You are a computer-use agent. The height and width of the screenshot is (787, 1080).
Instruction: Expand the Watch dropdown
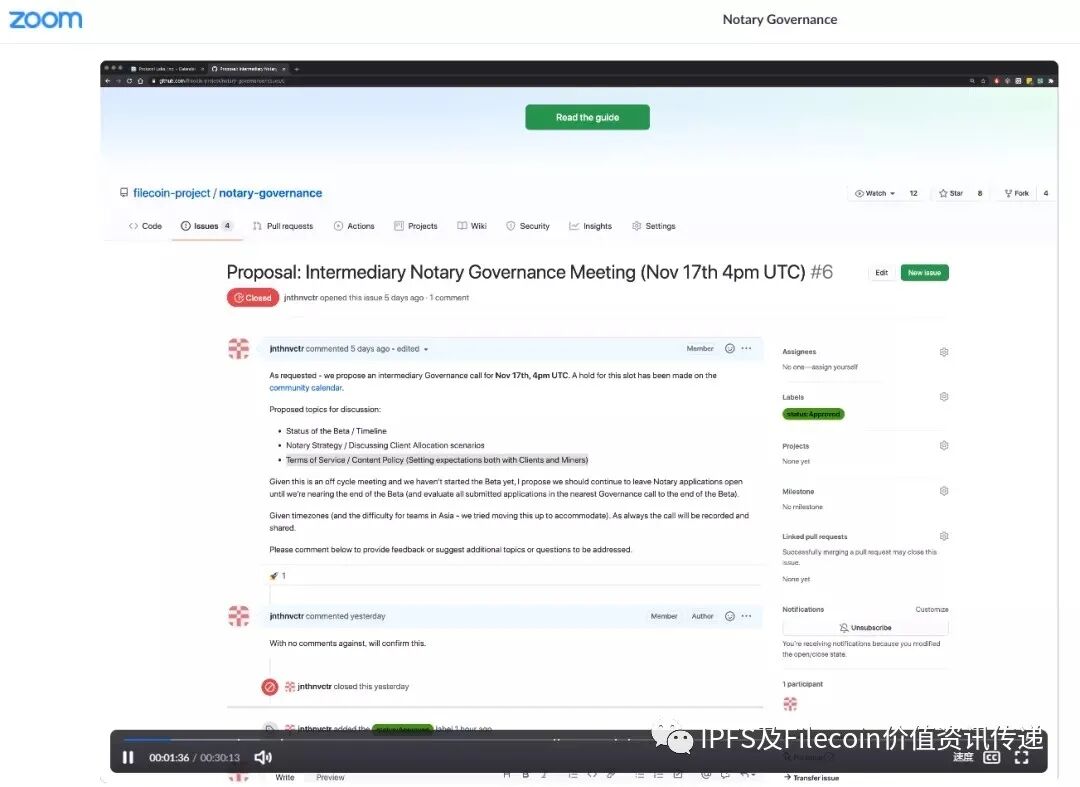[x=875, y=193]
